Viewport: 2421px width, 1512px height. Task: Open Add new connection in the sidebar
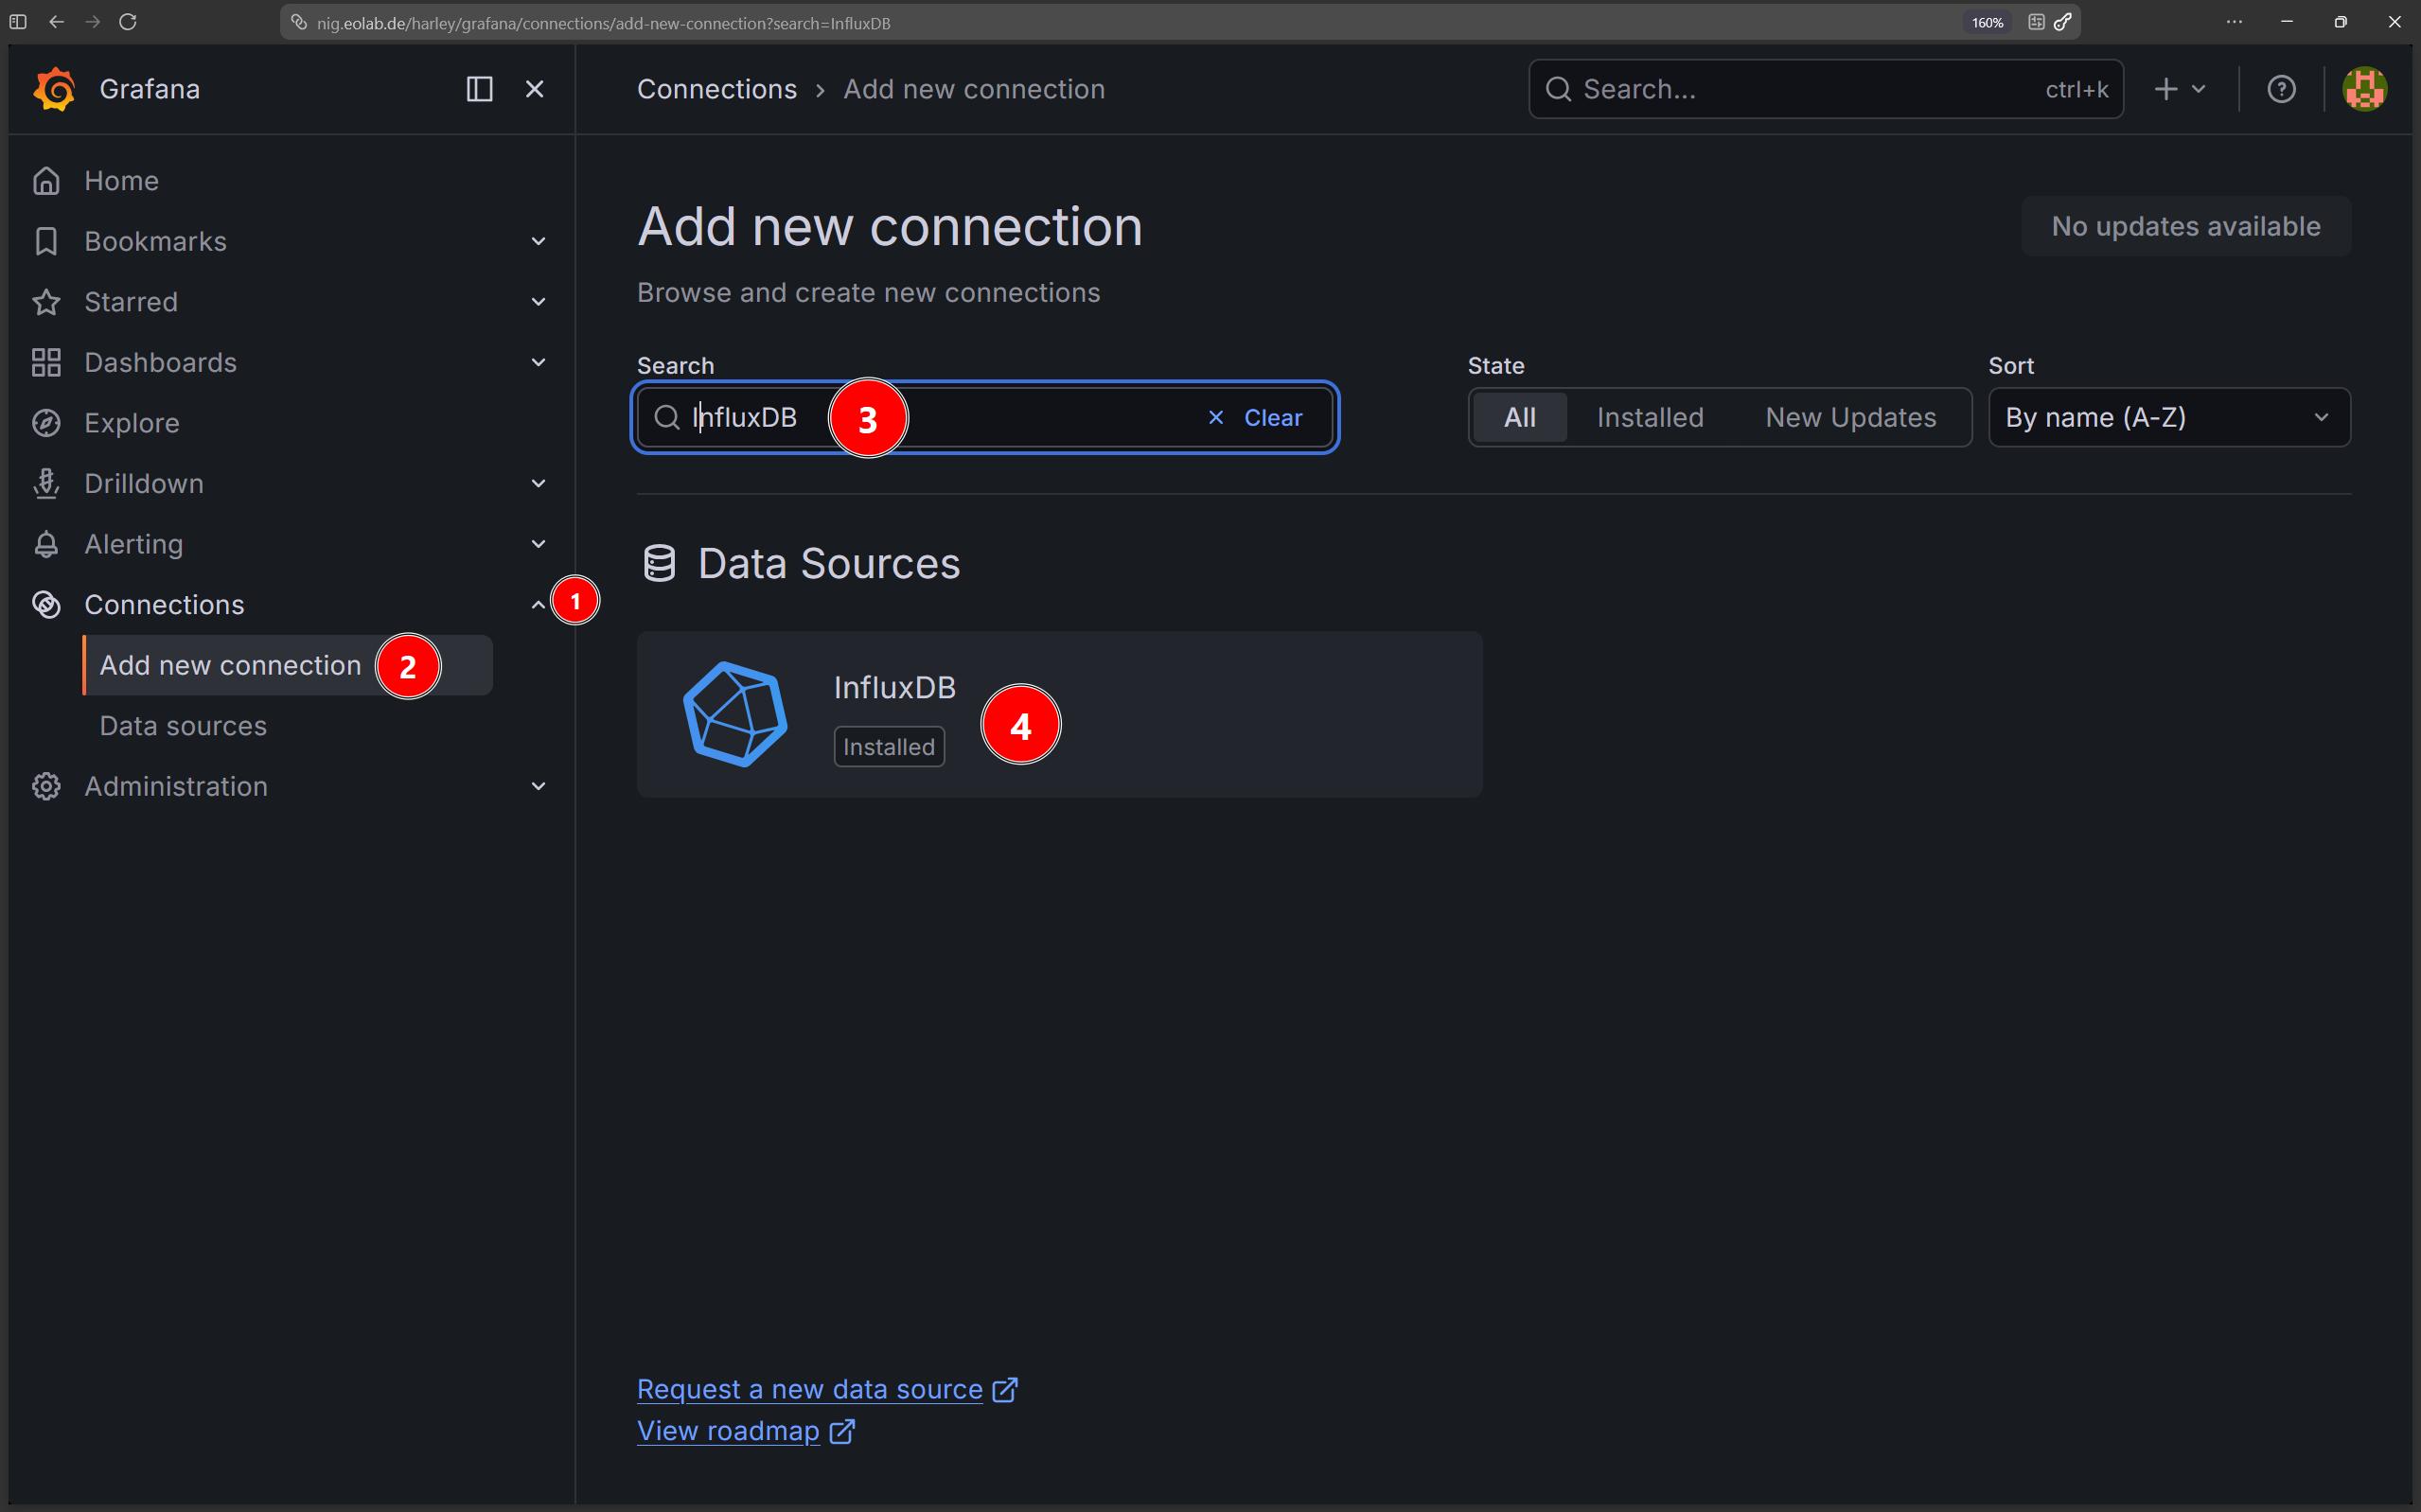pos(288,665)
